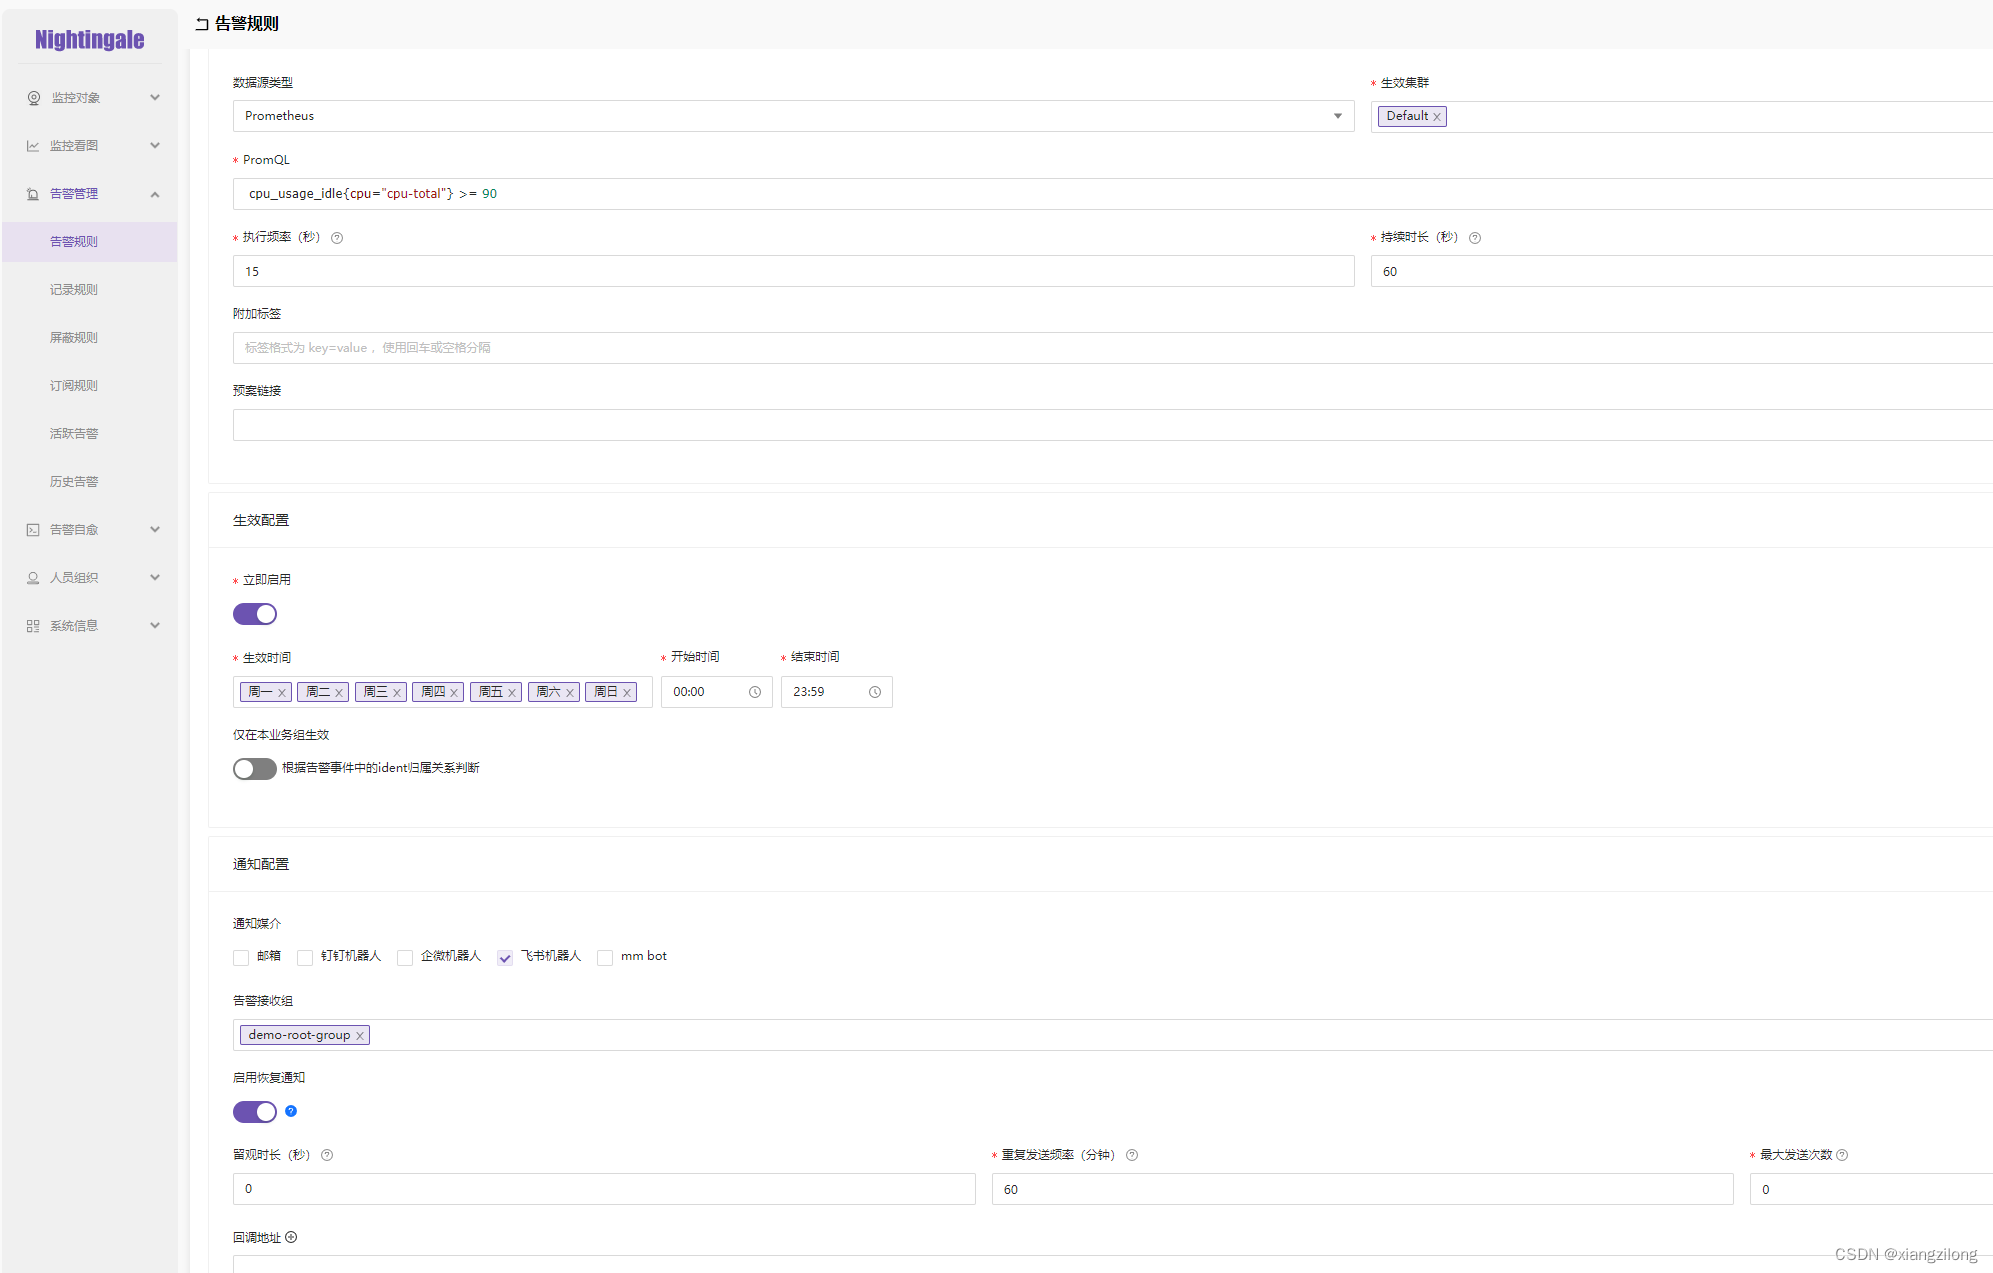Uncheck the 飞书机器人 checkbox
The width and height of the screenshot is (1993, 1273).
pos(505,957)
